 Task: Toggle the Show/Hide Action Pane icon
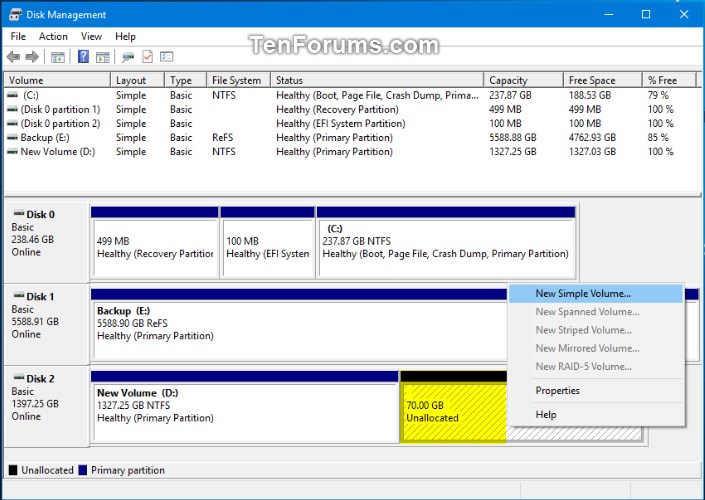103,57
